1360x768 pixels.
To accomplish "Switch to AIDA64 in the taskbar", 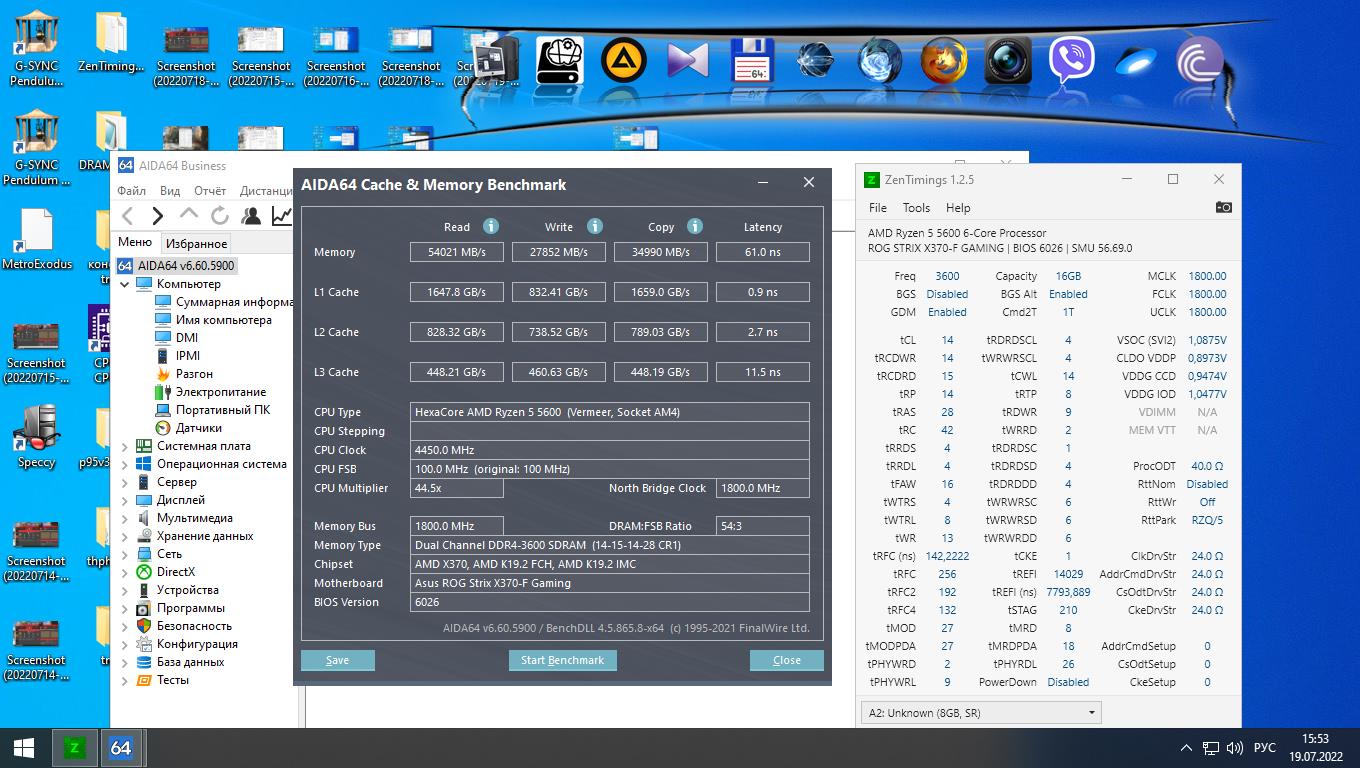I will (x=121, y=747).
